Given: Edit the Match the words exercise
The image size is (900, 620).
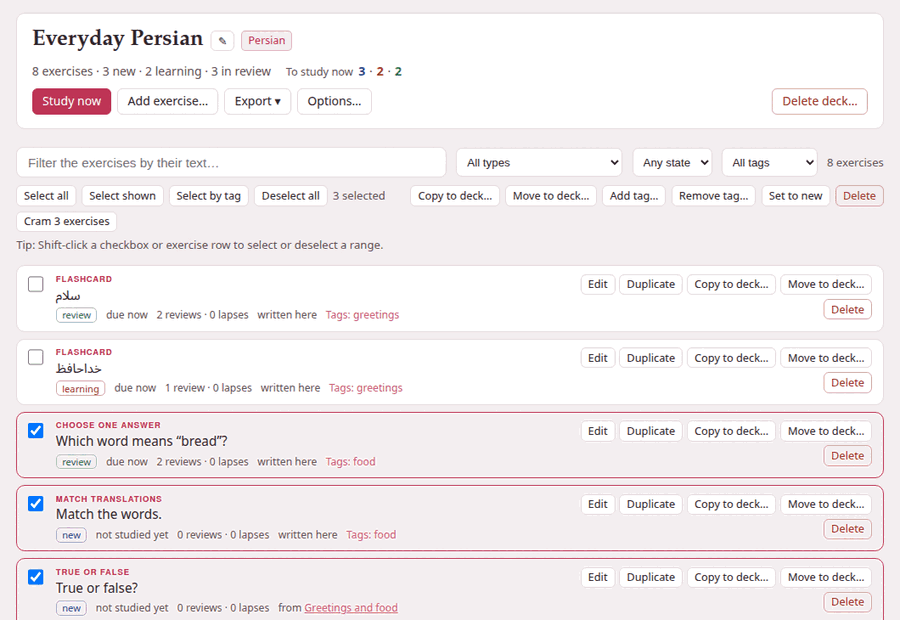Looking at the screenshot, I should (x=598, y=504).
